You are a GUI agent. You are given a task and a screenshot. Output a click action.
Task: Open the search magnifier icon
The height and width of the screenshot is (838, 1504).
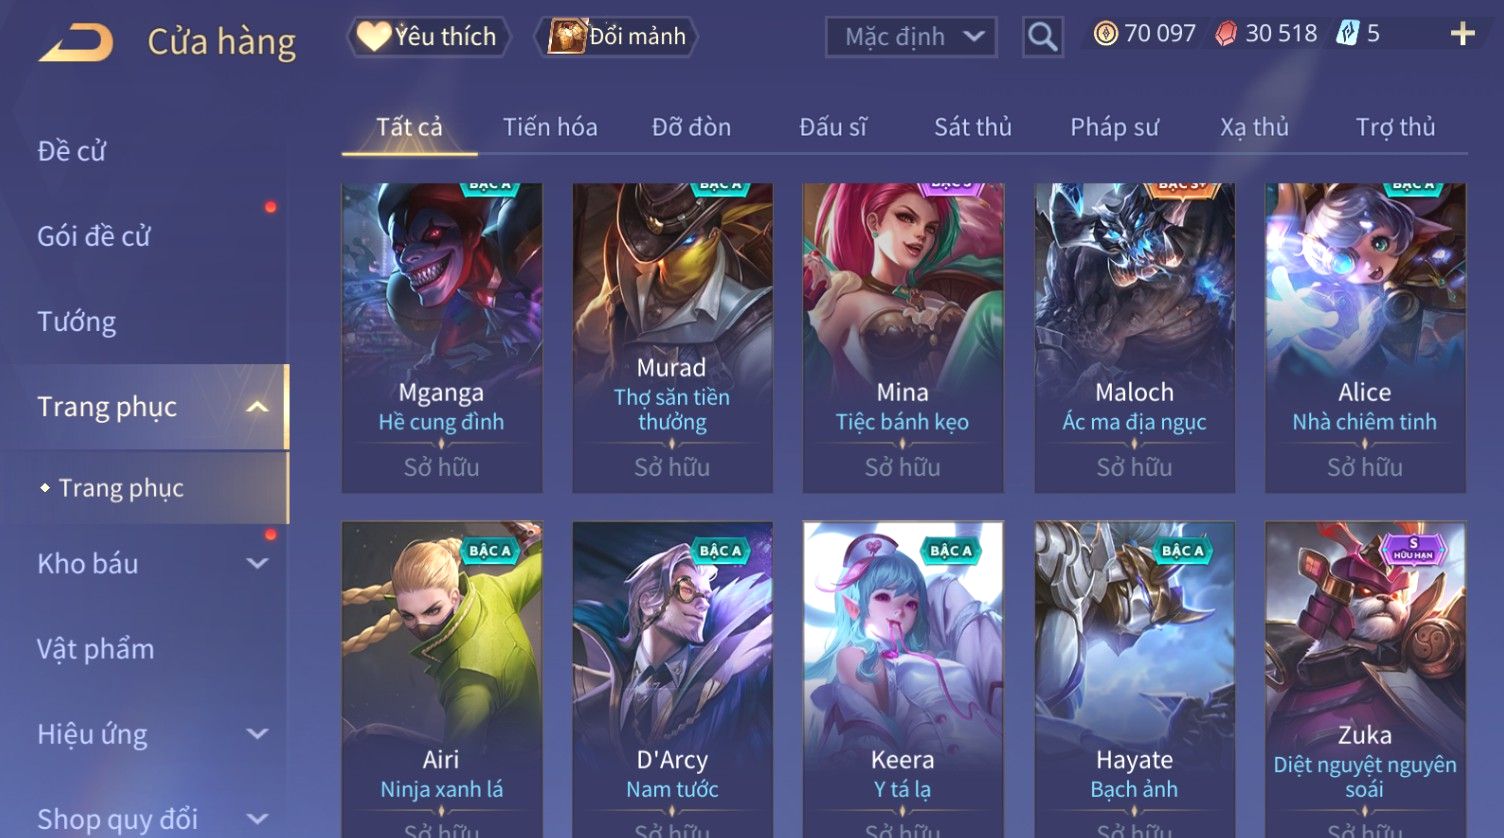coord(1042,37)
